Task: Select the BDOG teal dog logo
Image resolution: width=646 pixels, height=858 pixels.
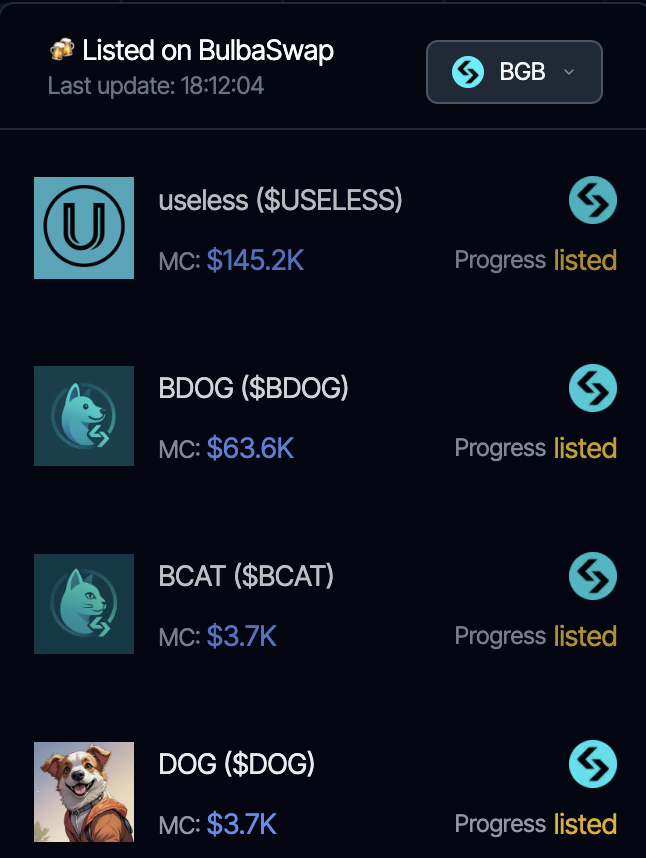Action: [x=84, y=416]
